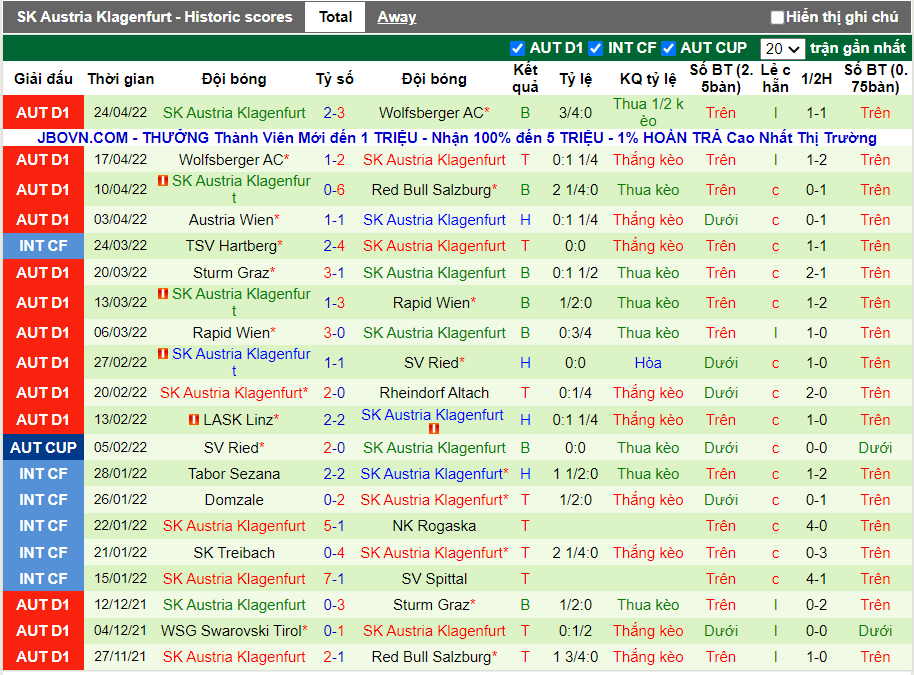
Task: Open the Away tab
Action: point(396,17)
